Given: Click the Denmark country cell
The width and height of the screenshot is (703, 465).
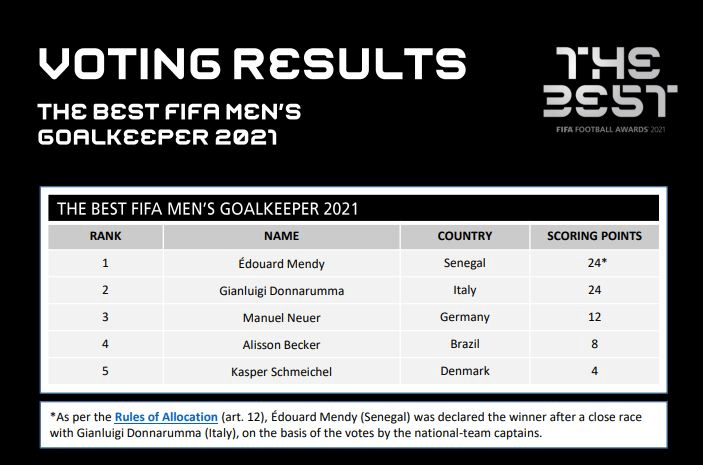Looking at the screenshot, I should [x=464, y=372].
